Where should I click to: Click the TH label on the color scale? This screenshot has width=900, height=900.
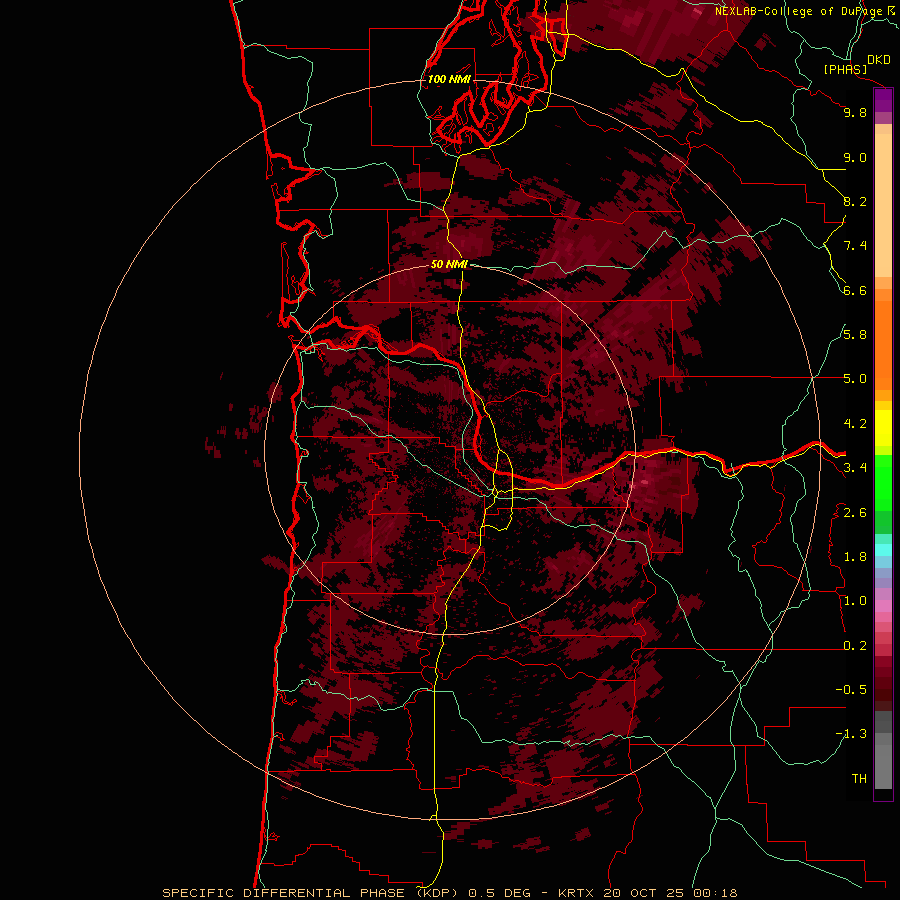click(x=859, y=779)
